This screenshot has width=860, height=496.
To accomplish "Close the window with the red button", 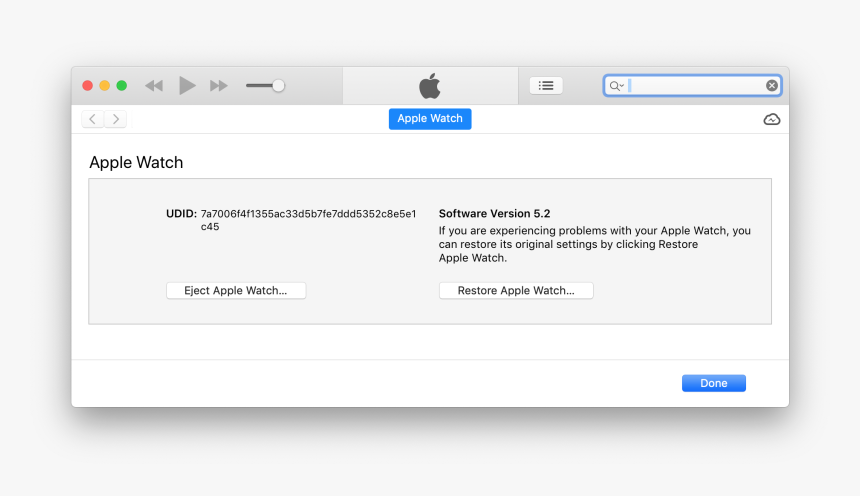I will point(87,86).
